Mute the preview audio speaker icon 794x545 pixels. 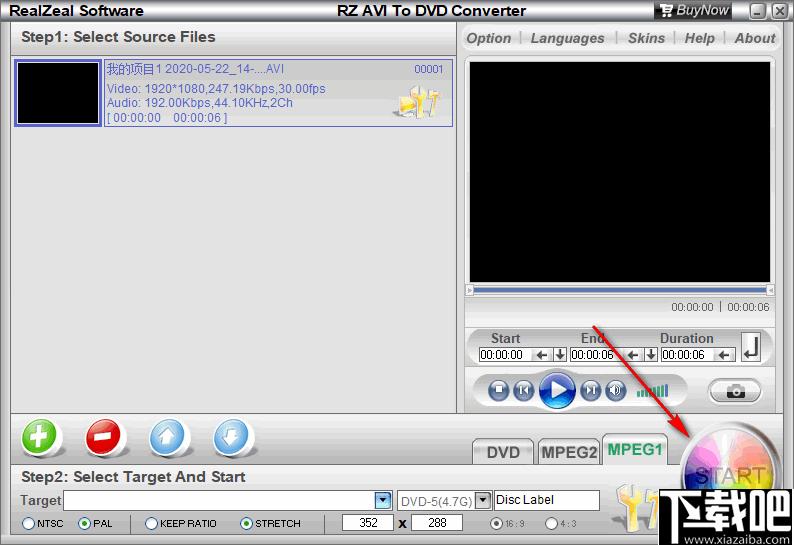pos(615,391)
